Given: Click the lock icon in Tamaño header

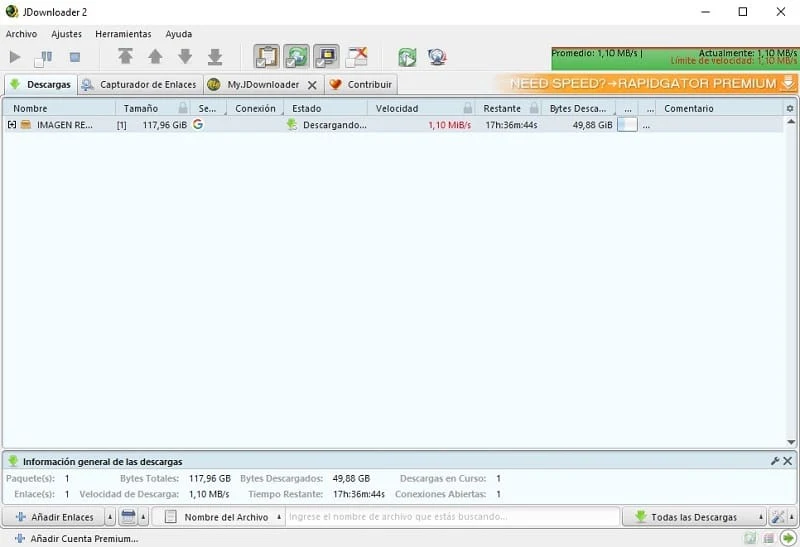Looking at the screenshot, I should coord(183,108).
